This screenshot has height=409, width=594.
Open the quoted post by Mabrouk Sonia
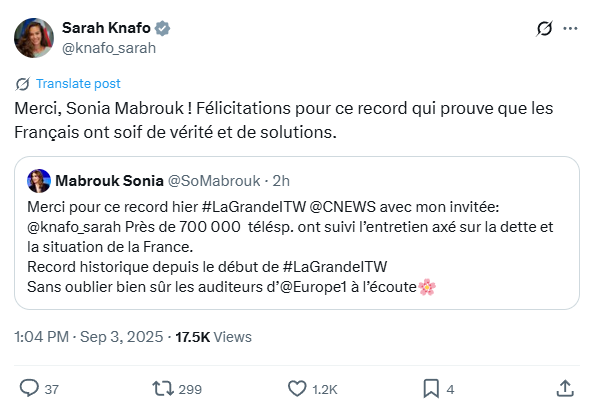(297, 233)
